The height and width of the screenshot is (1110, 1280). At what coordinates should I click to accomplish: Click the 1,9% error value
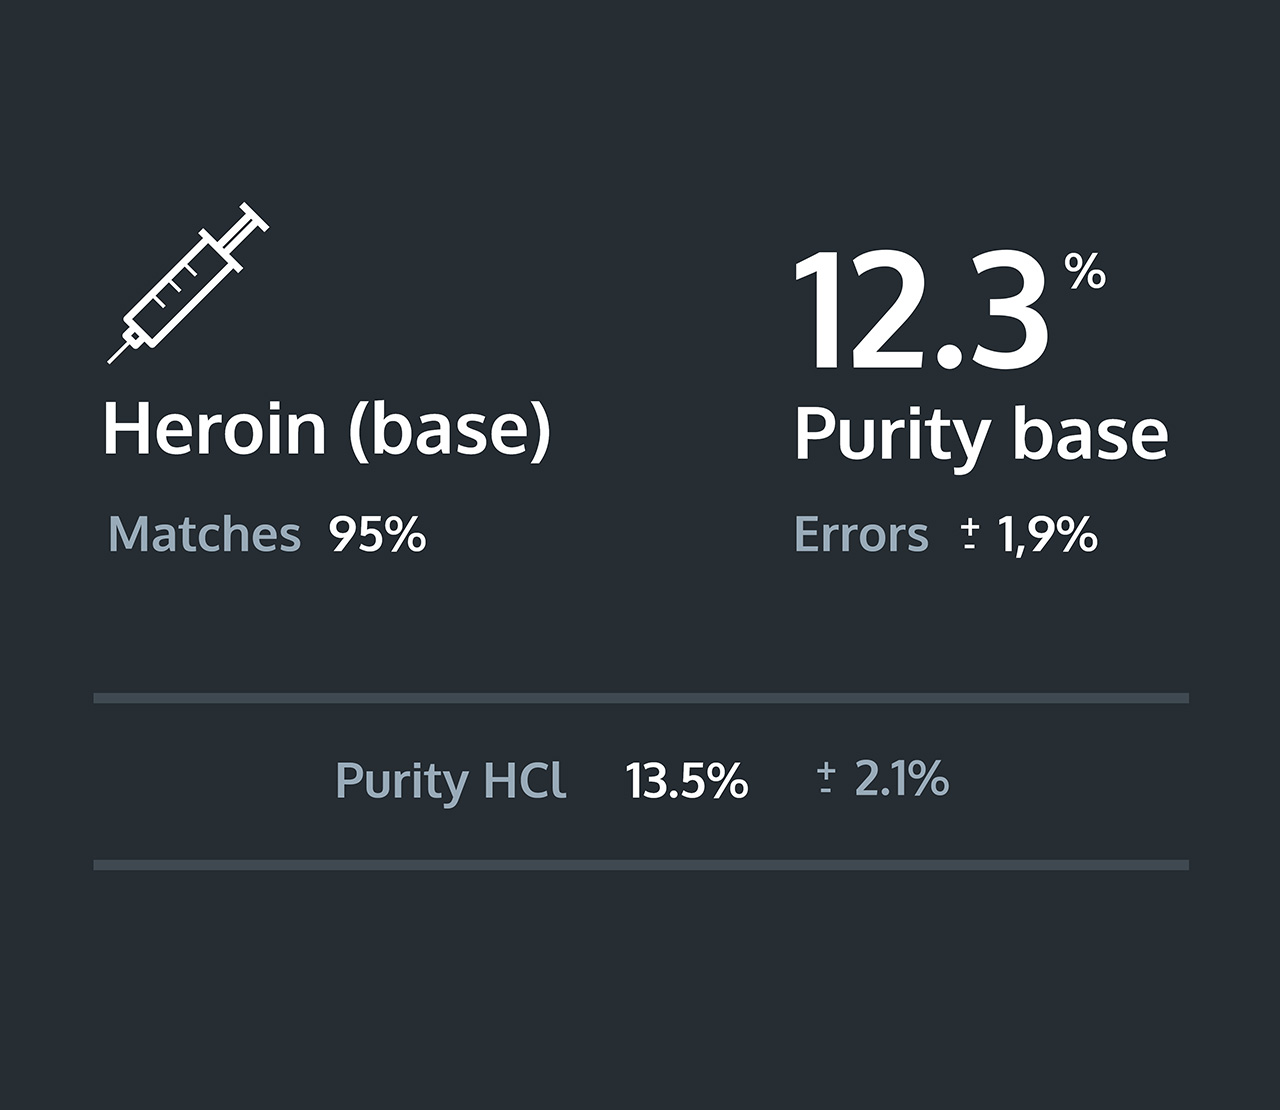pyautogui.click(x=1047, y=534)
